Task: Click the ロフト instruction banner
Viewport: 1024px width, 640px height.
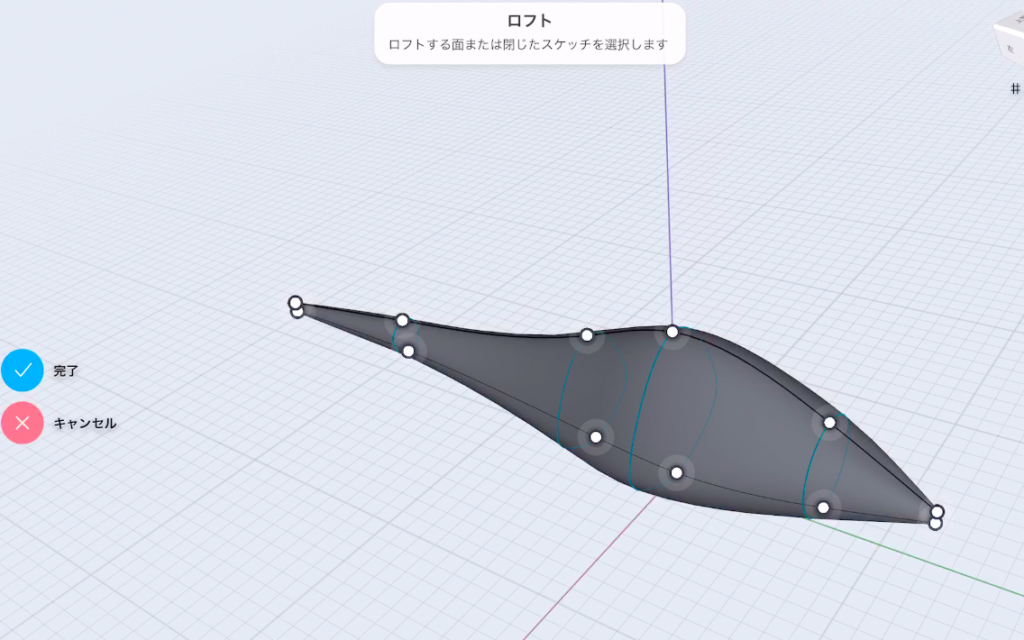Action: (x=530, y=33)
